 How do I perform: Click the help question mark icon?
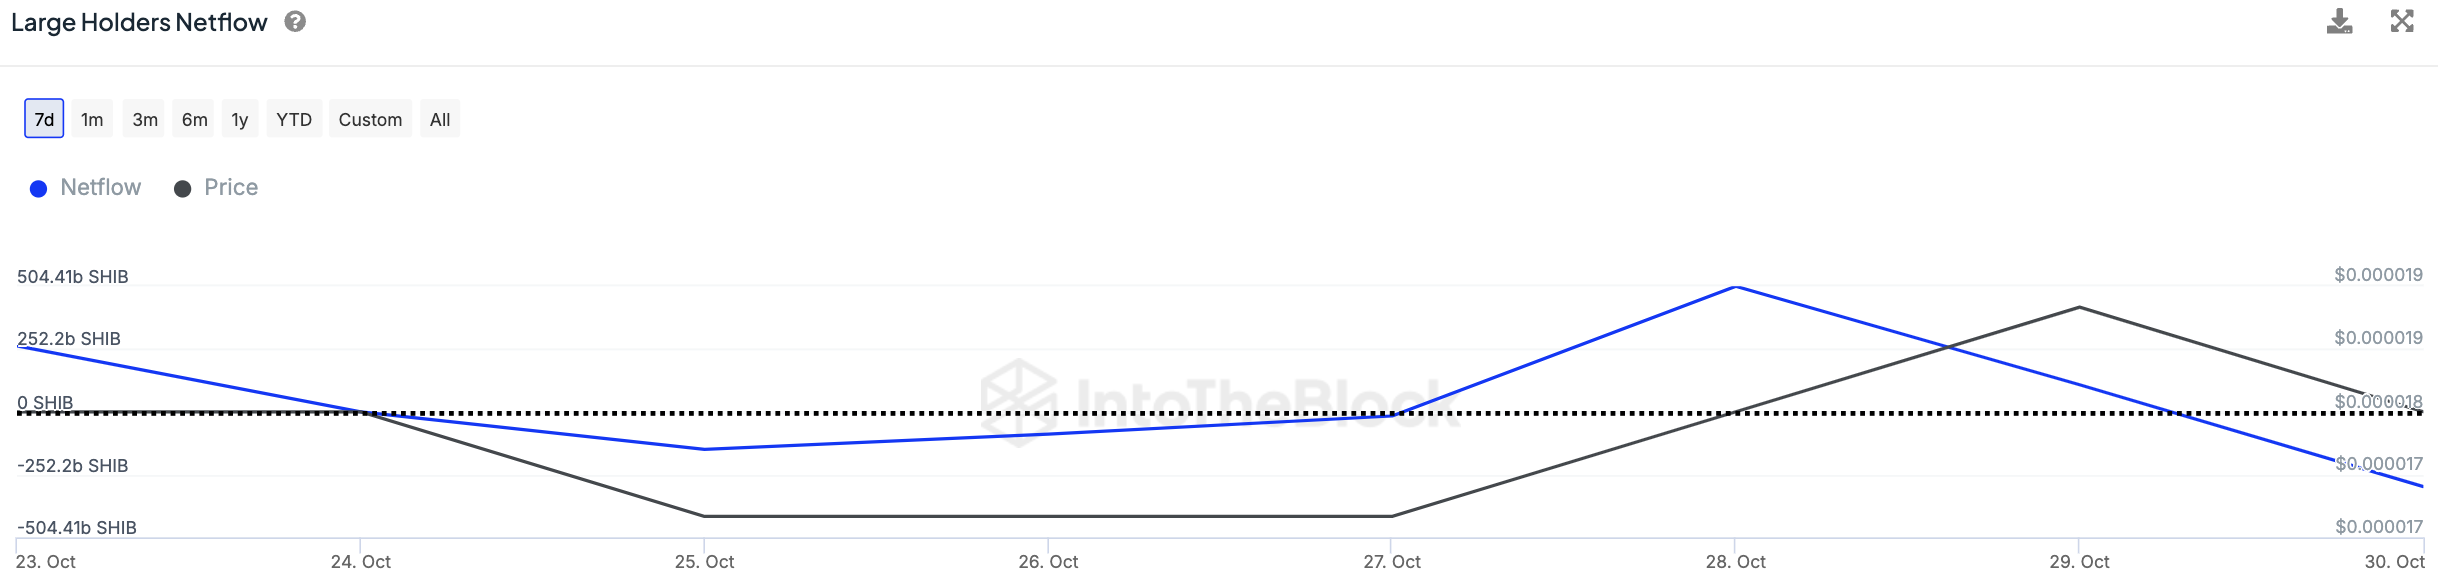295,21
